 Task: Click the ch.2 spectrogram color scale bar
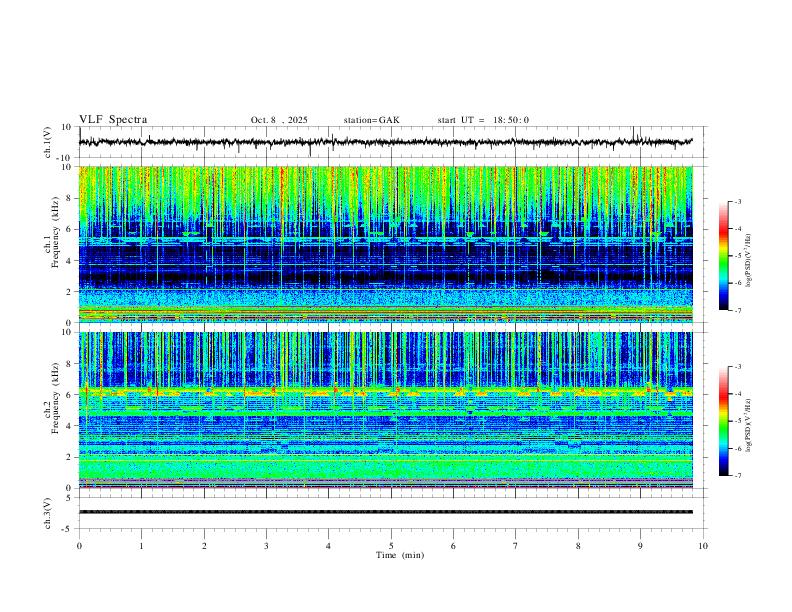(723, 421)
